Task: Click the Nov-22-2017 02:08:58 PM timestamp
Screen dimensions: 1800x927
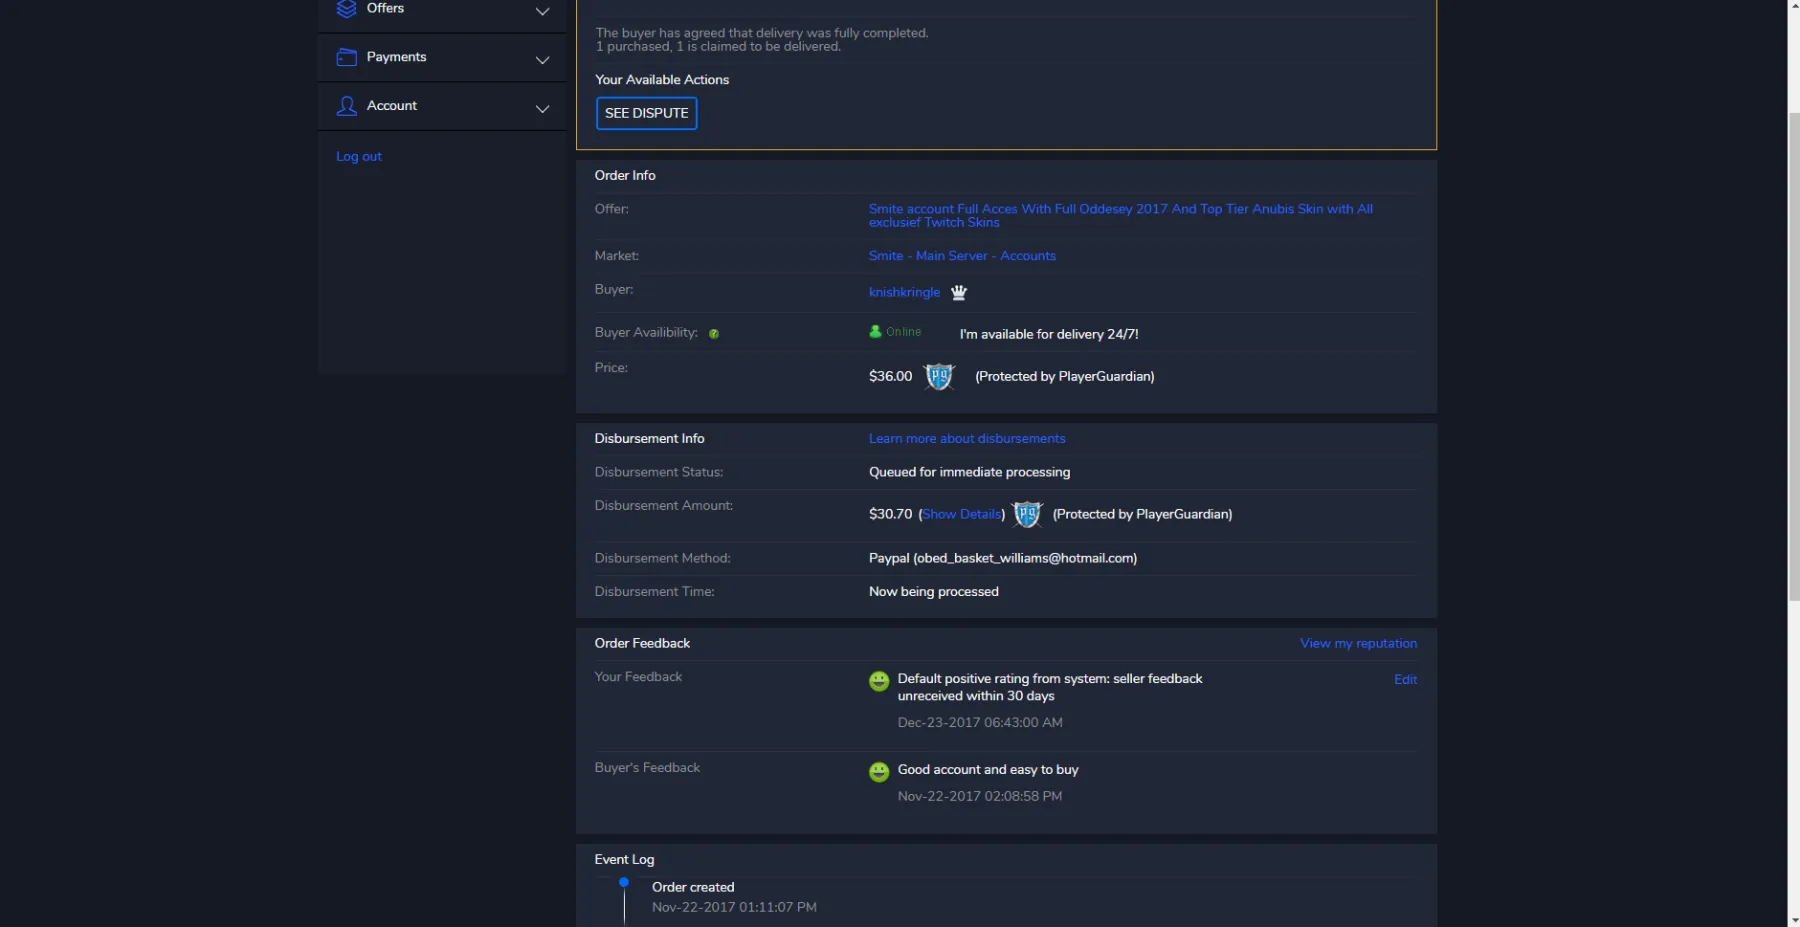Action: click(980, 797)
